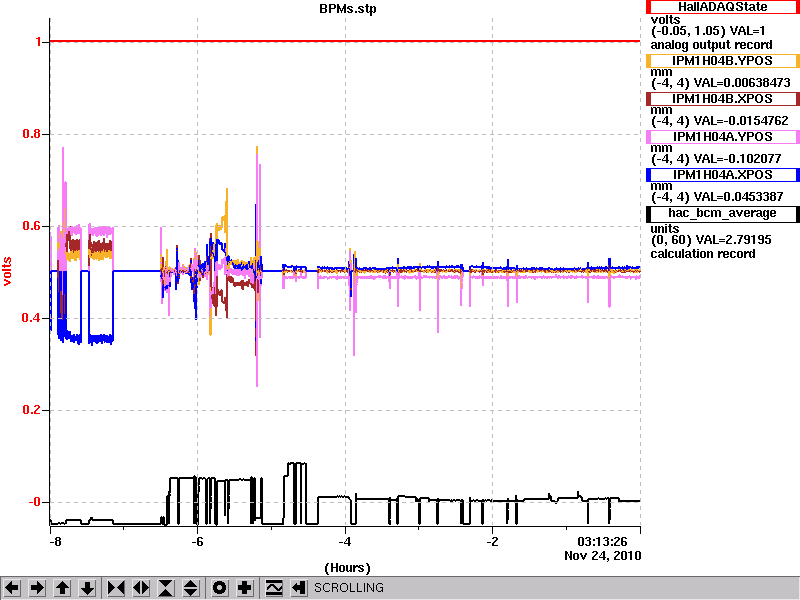Click the 'Nov 24, 2010' date label
The height and width of the screenshot is (600, 800).
point(603,556)
